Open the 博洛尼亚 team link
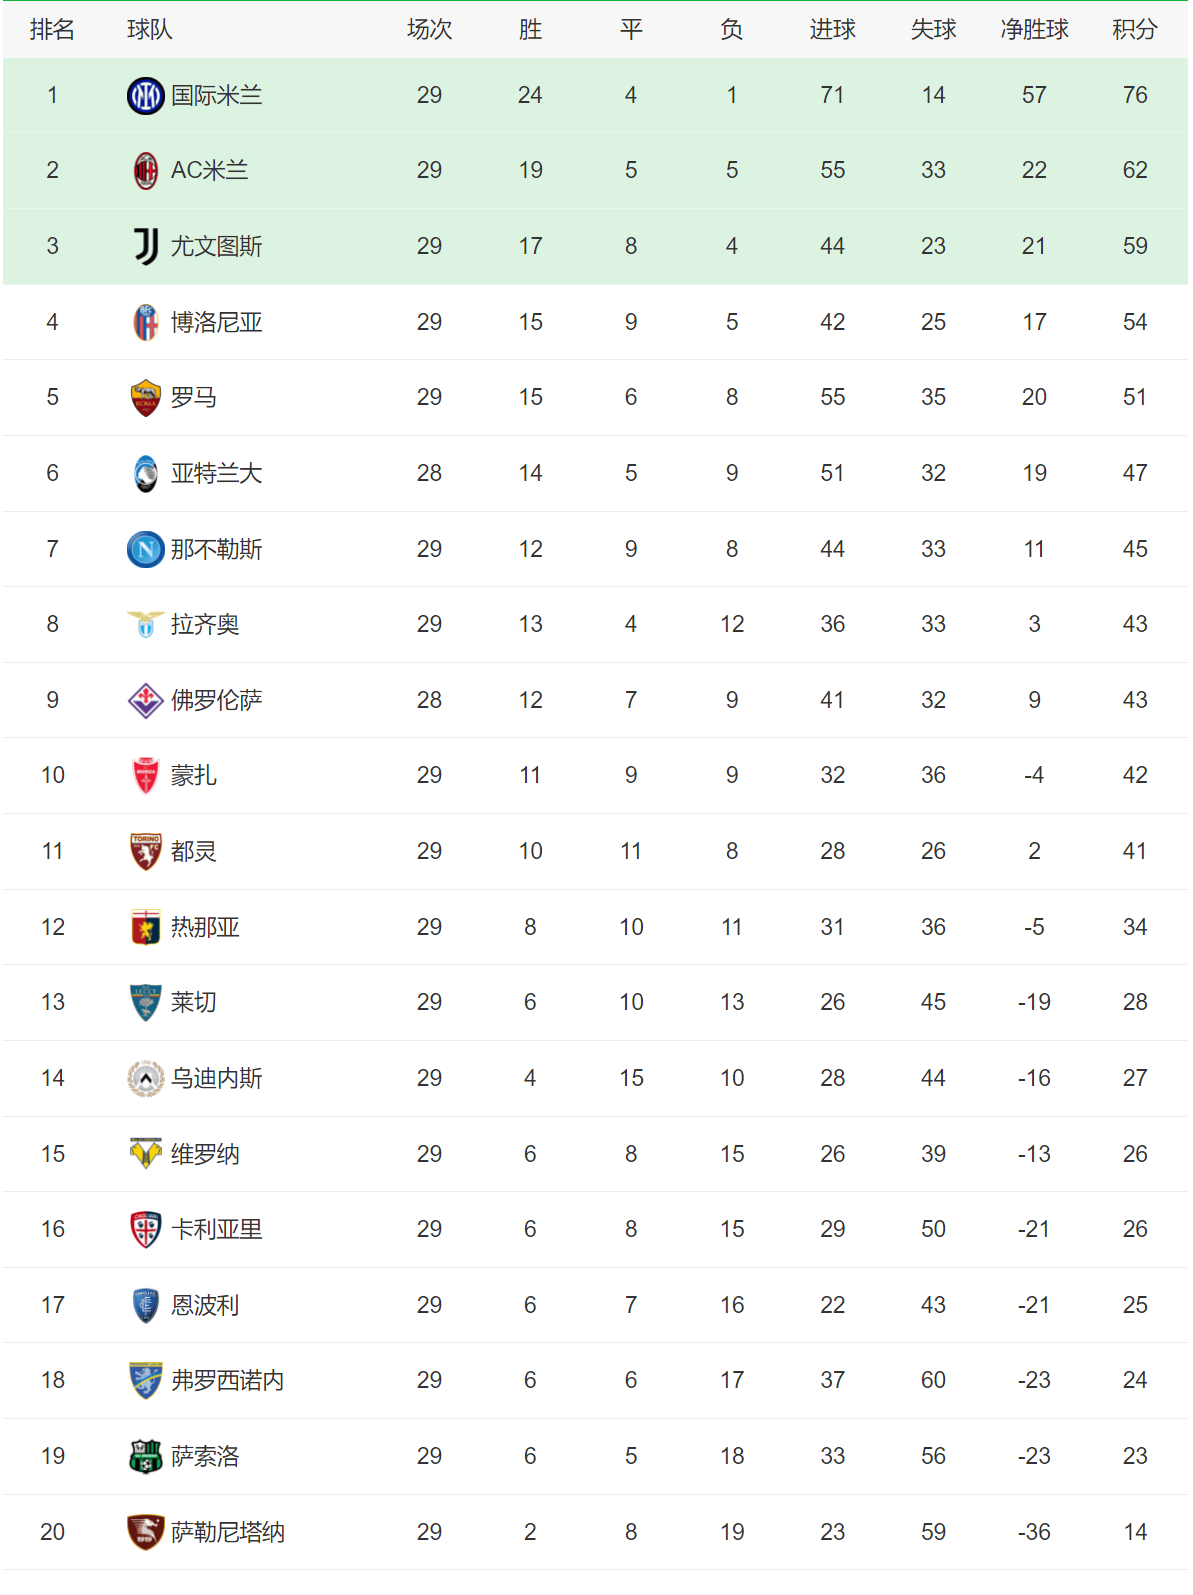This screenshot has height=1595, width=1193. (216, 322)
